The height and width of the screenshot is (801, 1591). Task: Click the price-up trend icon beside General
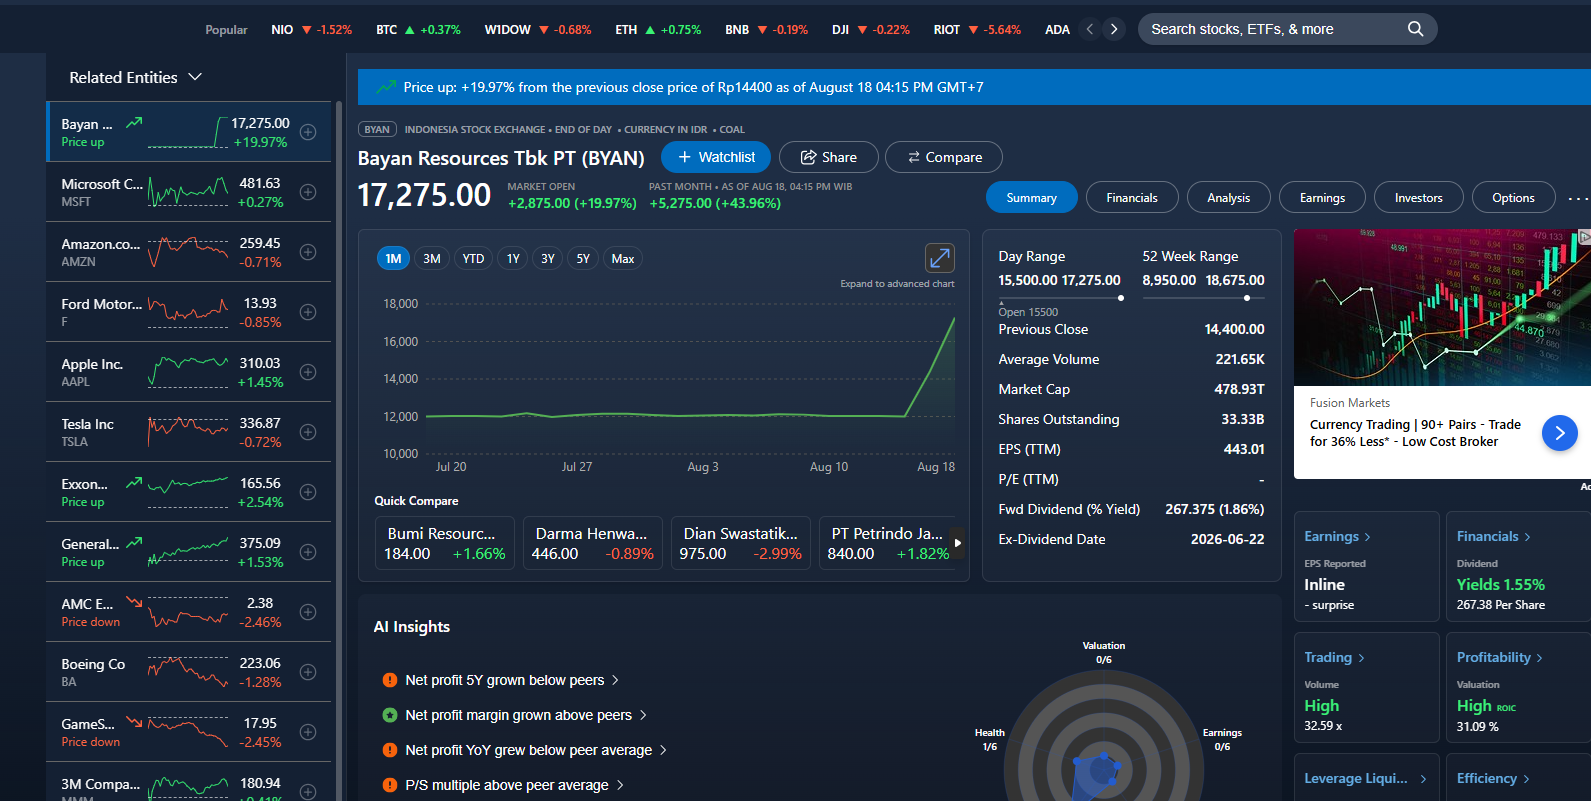tap(134, 543)
